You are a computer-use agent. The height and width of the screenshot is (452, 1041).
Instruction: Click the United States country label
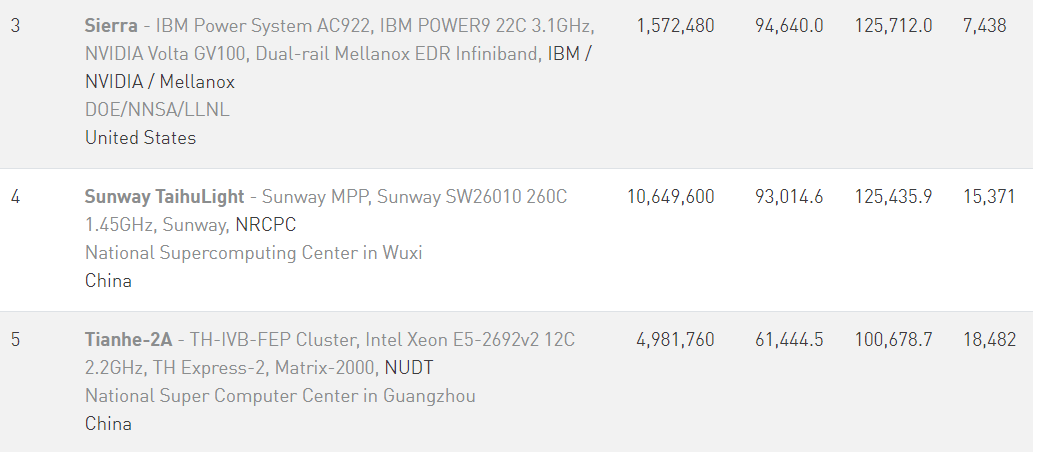(140, 138)
